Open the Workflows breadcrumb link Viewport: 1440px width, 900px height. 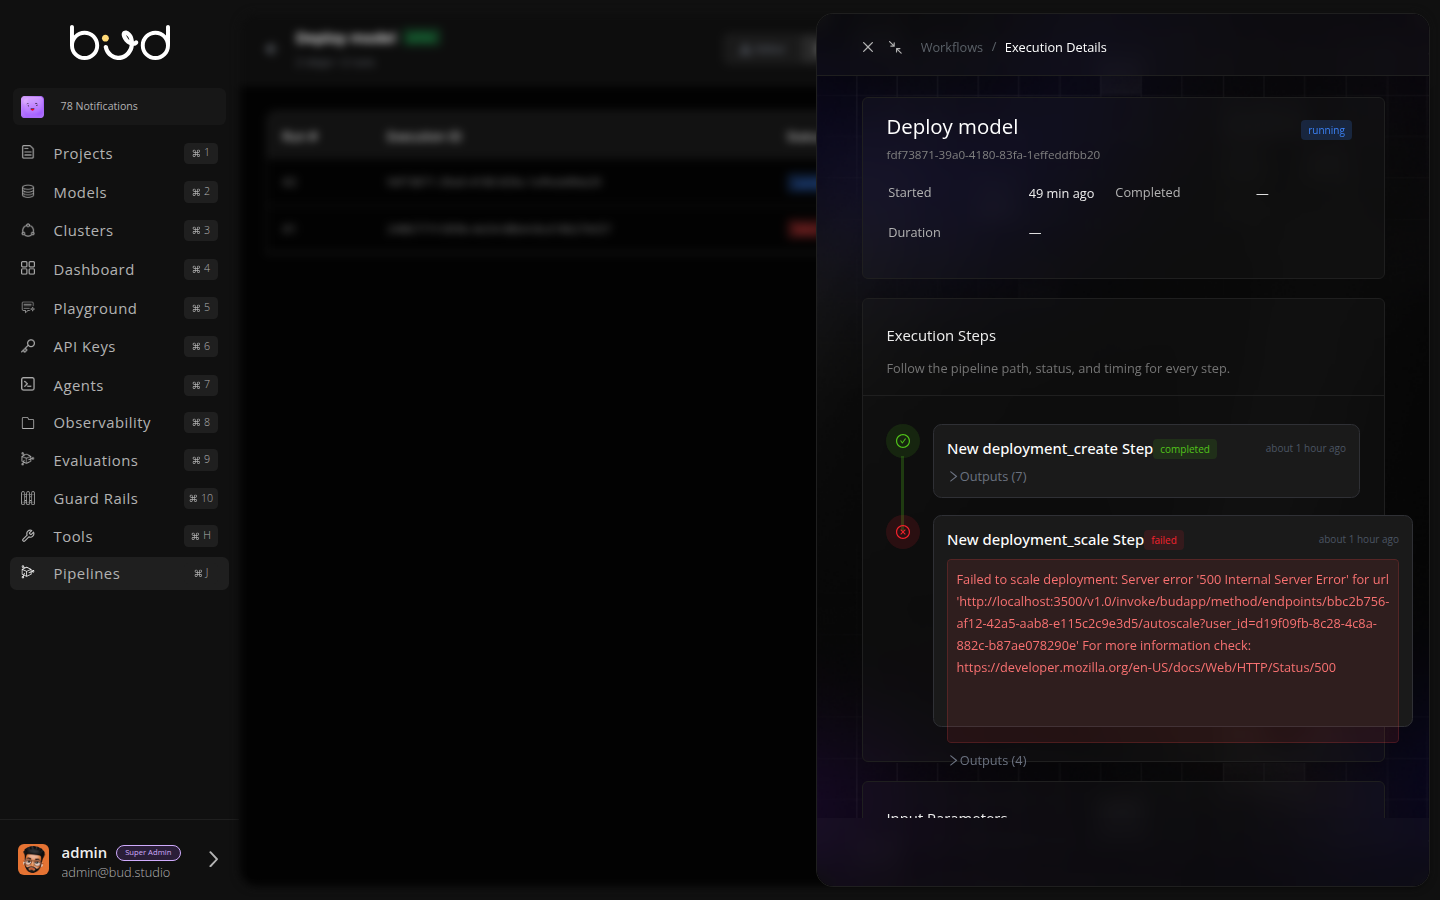pos(951,47)
